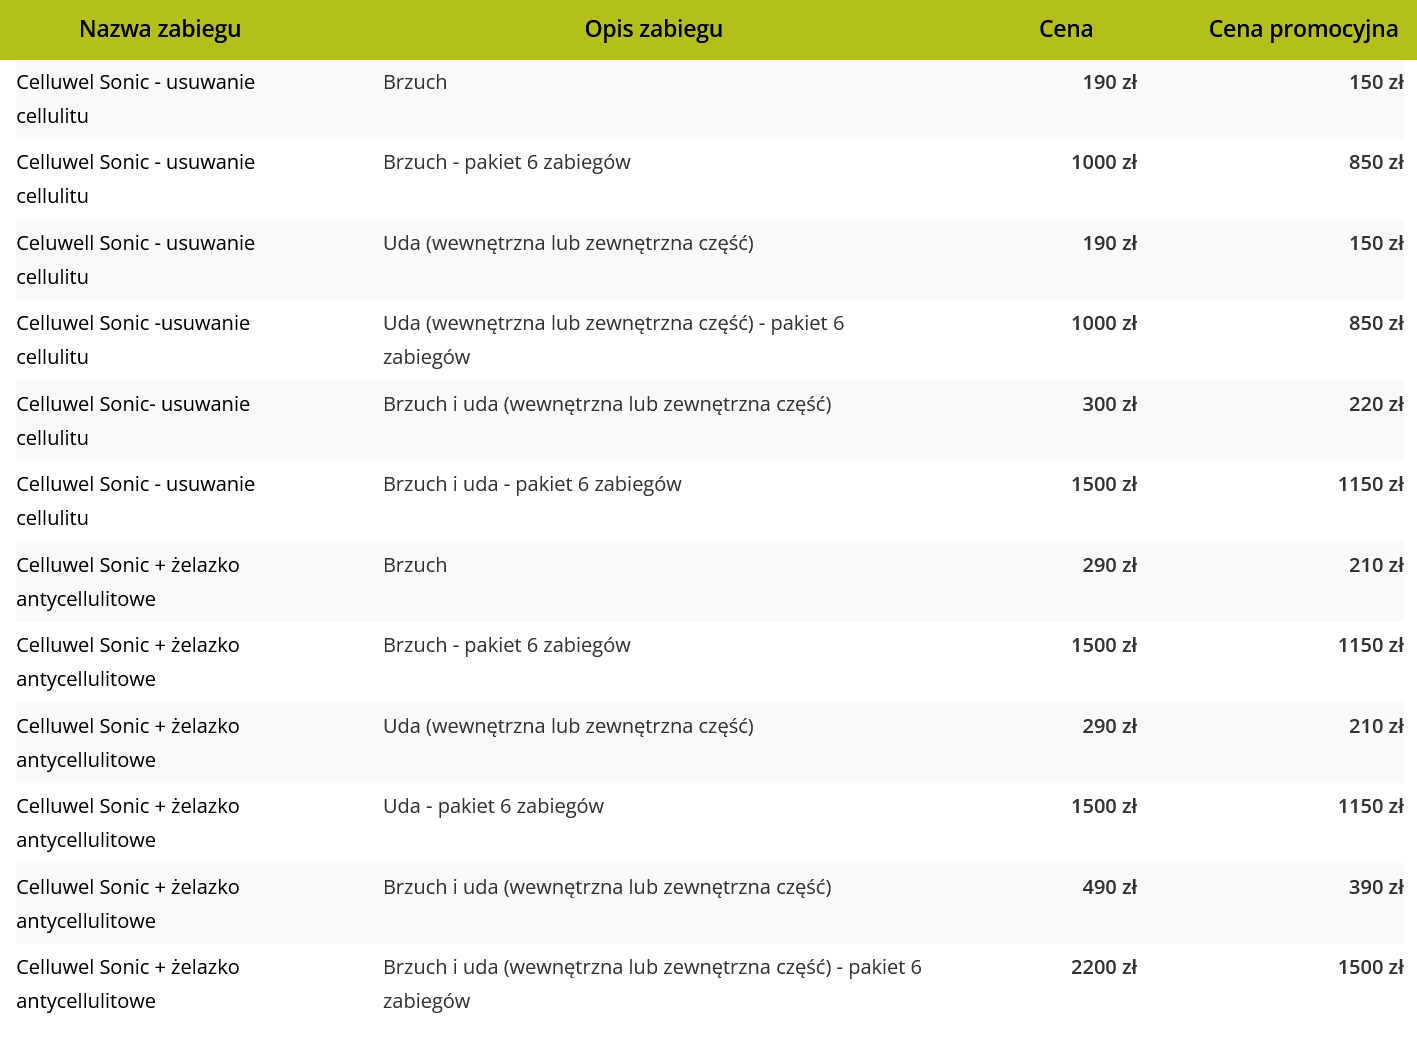Click 'Celluwel Sonic + żelazko antycellulitowe' name in 490 zł row
Image resolution: width=1417 pixels, height=1041 pixels.
[128, 904]
